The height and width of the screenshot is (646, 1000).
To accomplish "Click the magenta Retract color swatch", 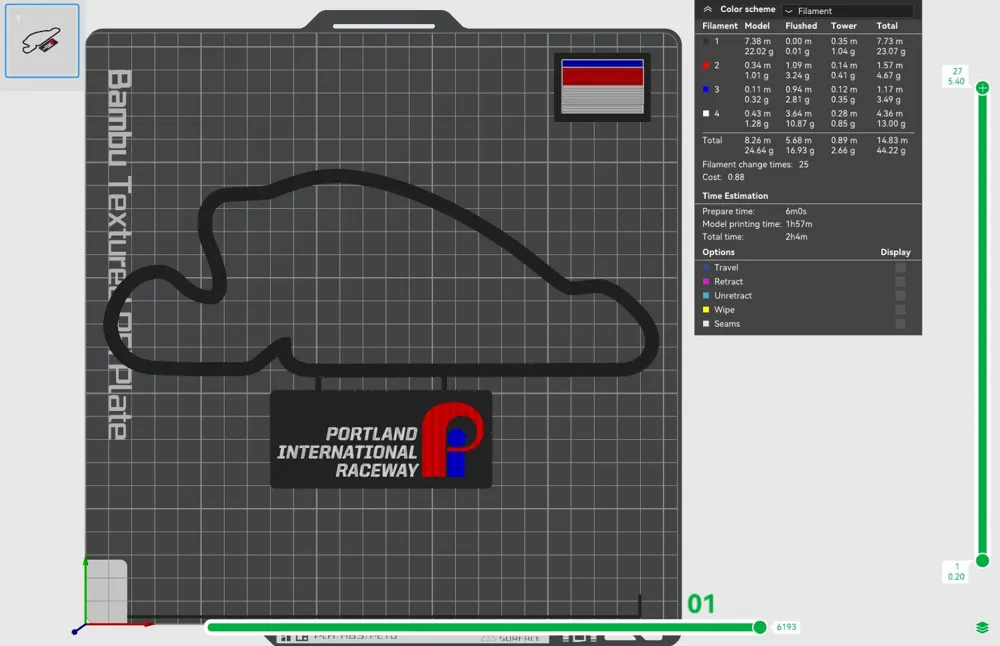I will 707,282.
